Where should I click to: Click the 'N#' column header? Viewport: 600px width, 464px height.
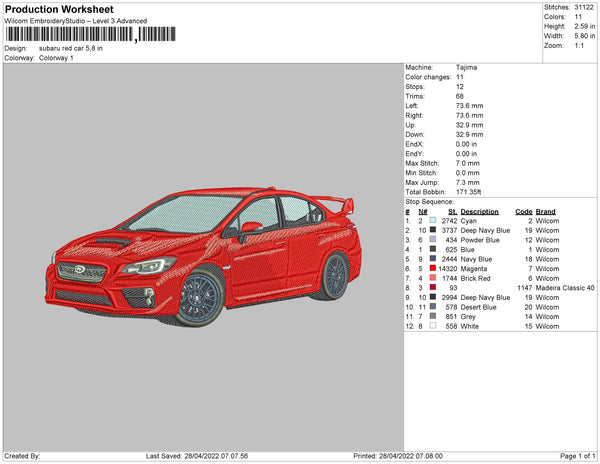[x=423, y=212]
